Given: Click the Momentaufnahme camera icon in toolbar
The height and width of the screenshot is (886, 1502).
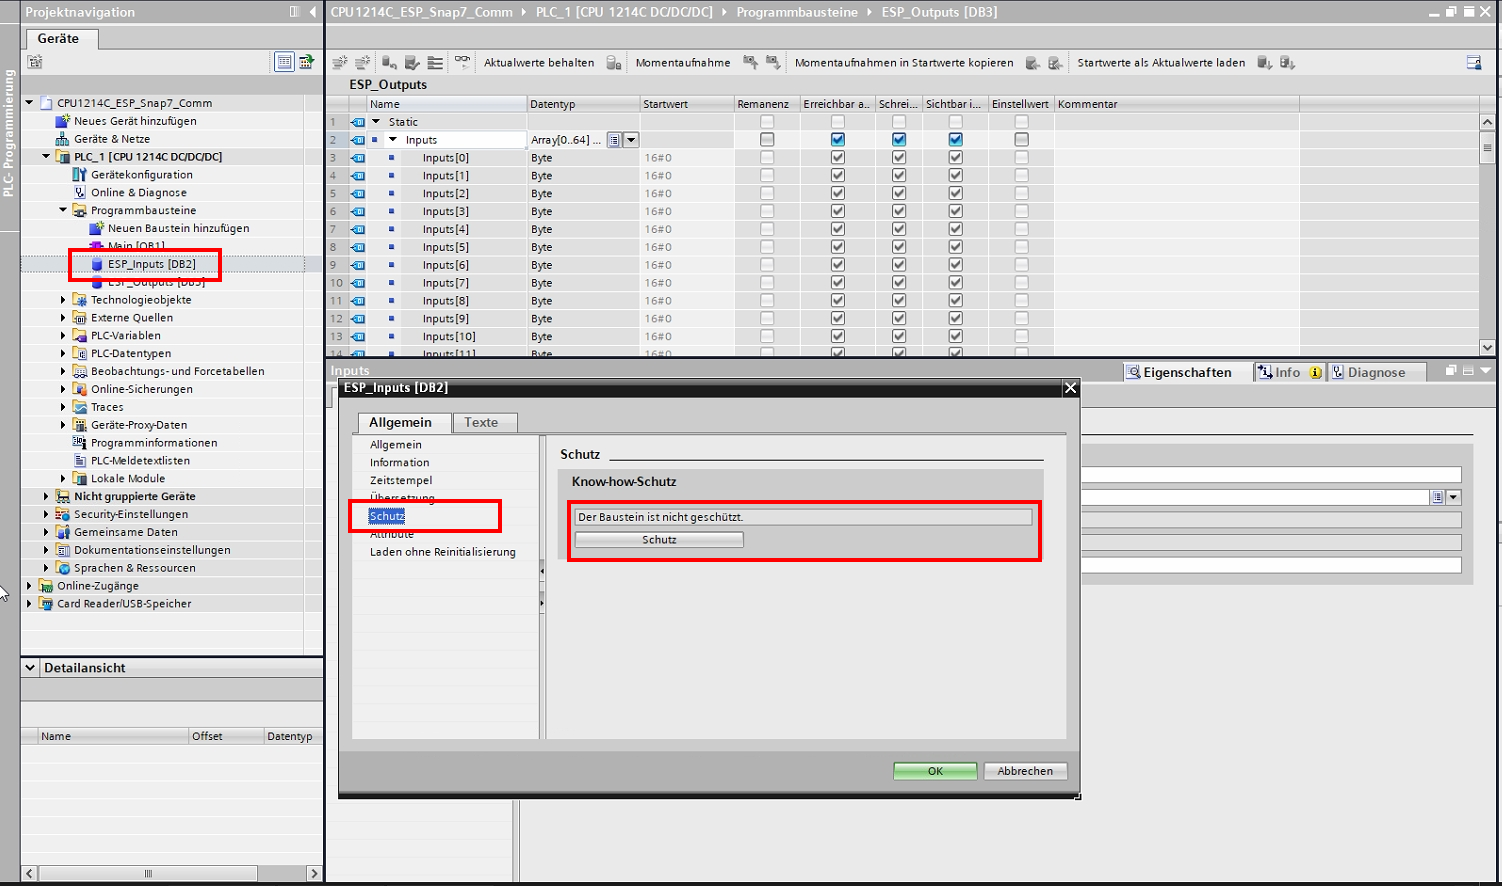Looking at the screenshot, I should [x=615, y=63].
